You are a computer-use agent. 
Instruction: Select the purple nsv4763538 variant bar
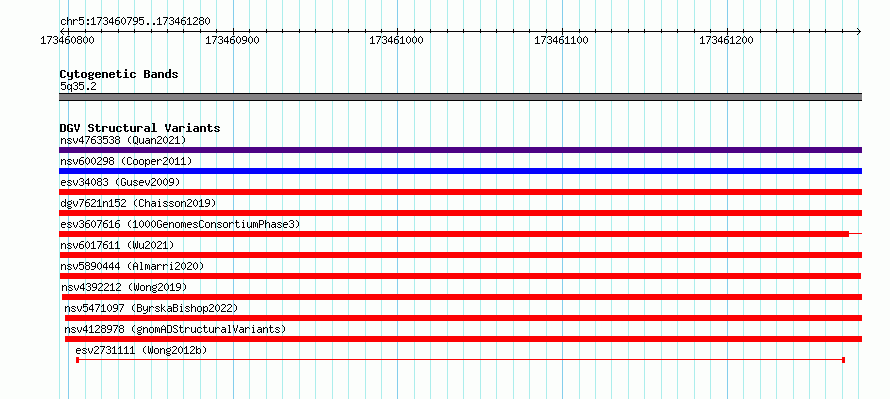point(460,150)
